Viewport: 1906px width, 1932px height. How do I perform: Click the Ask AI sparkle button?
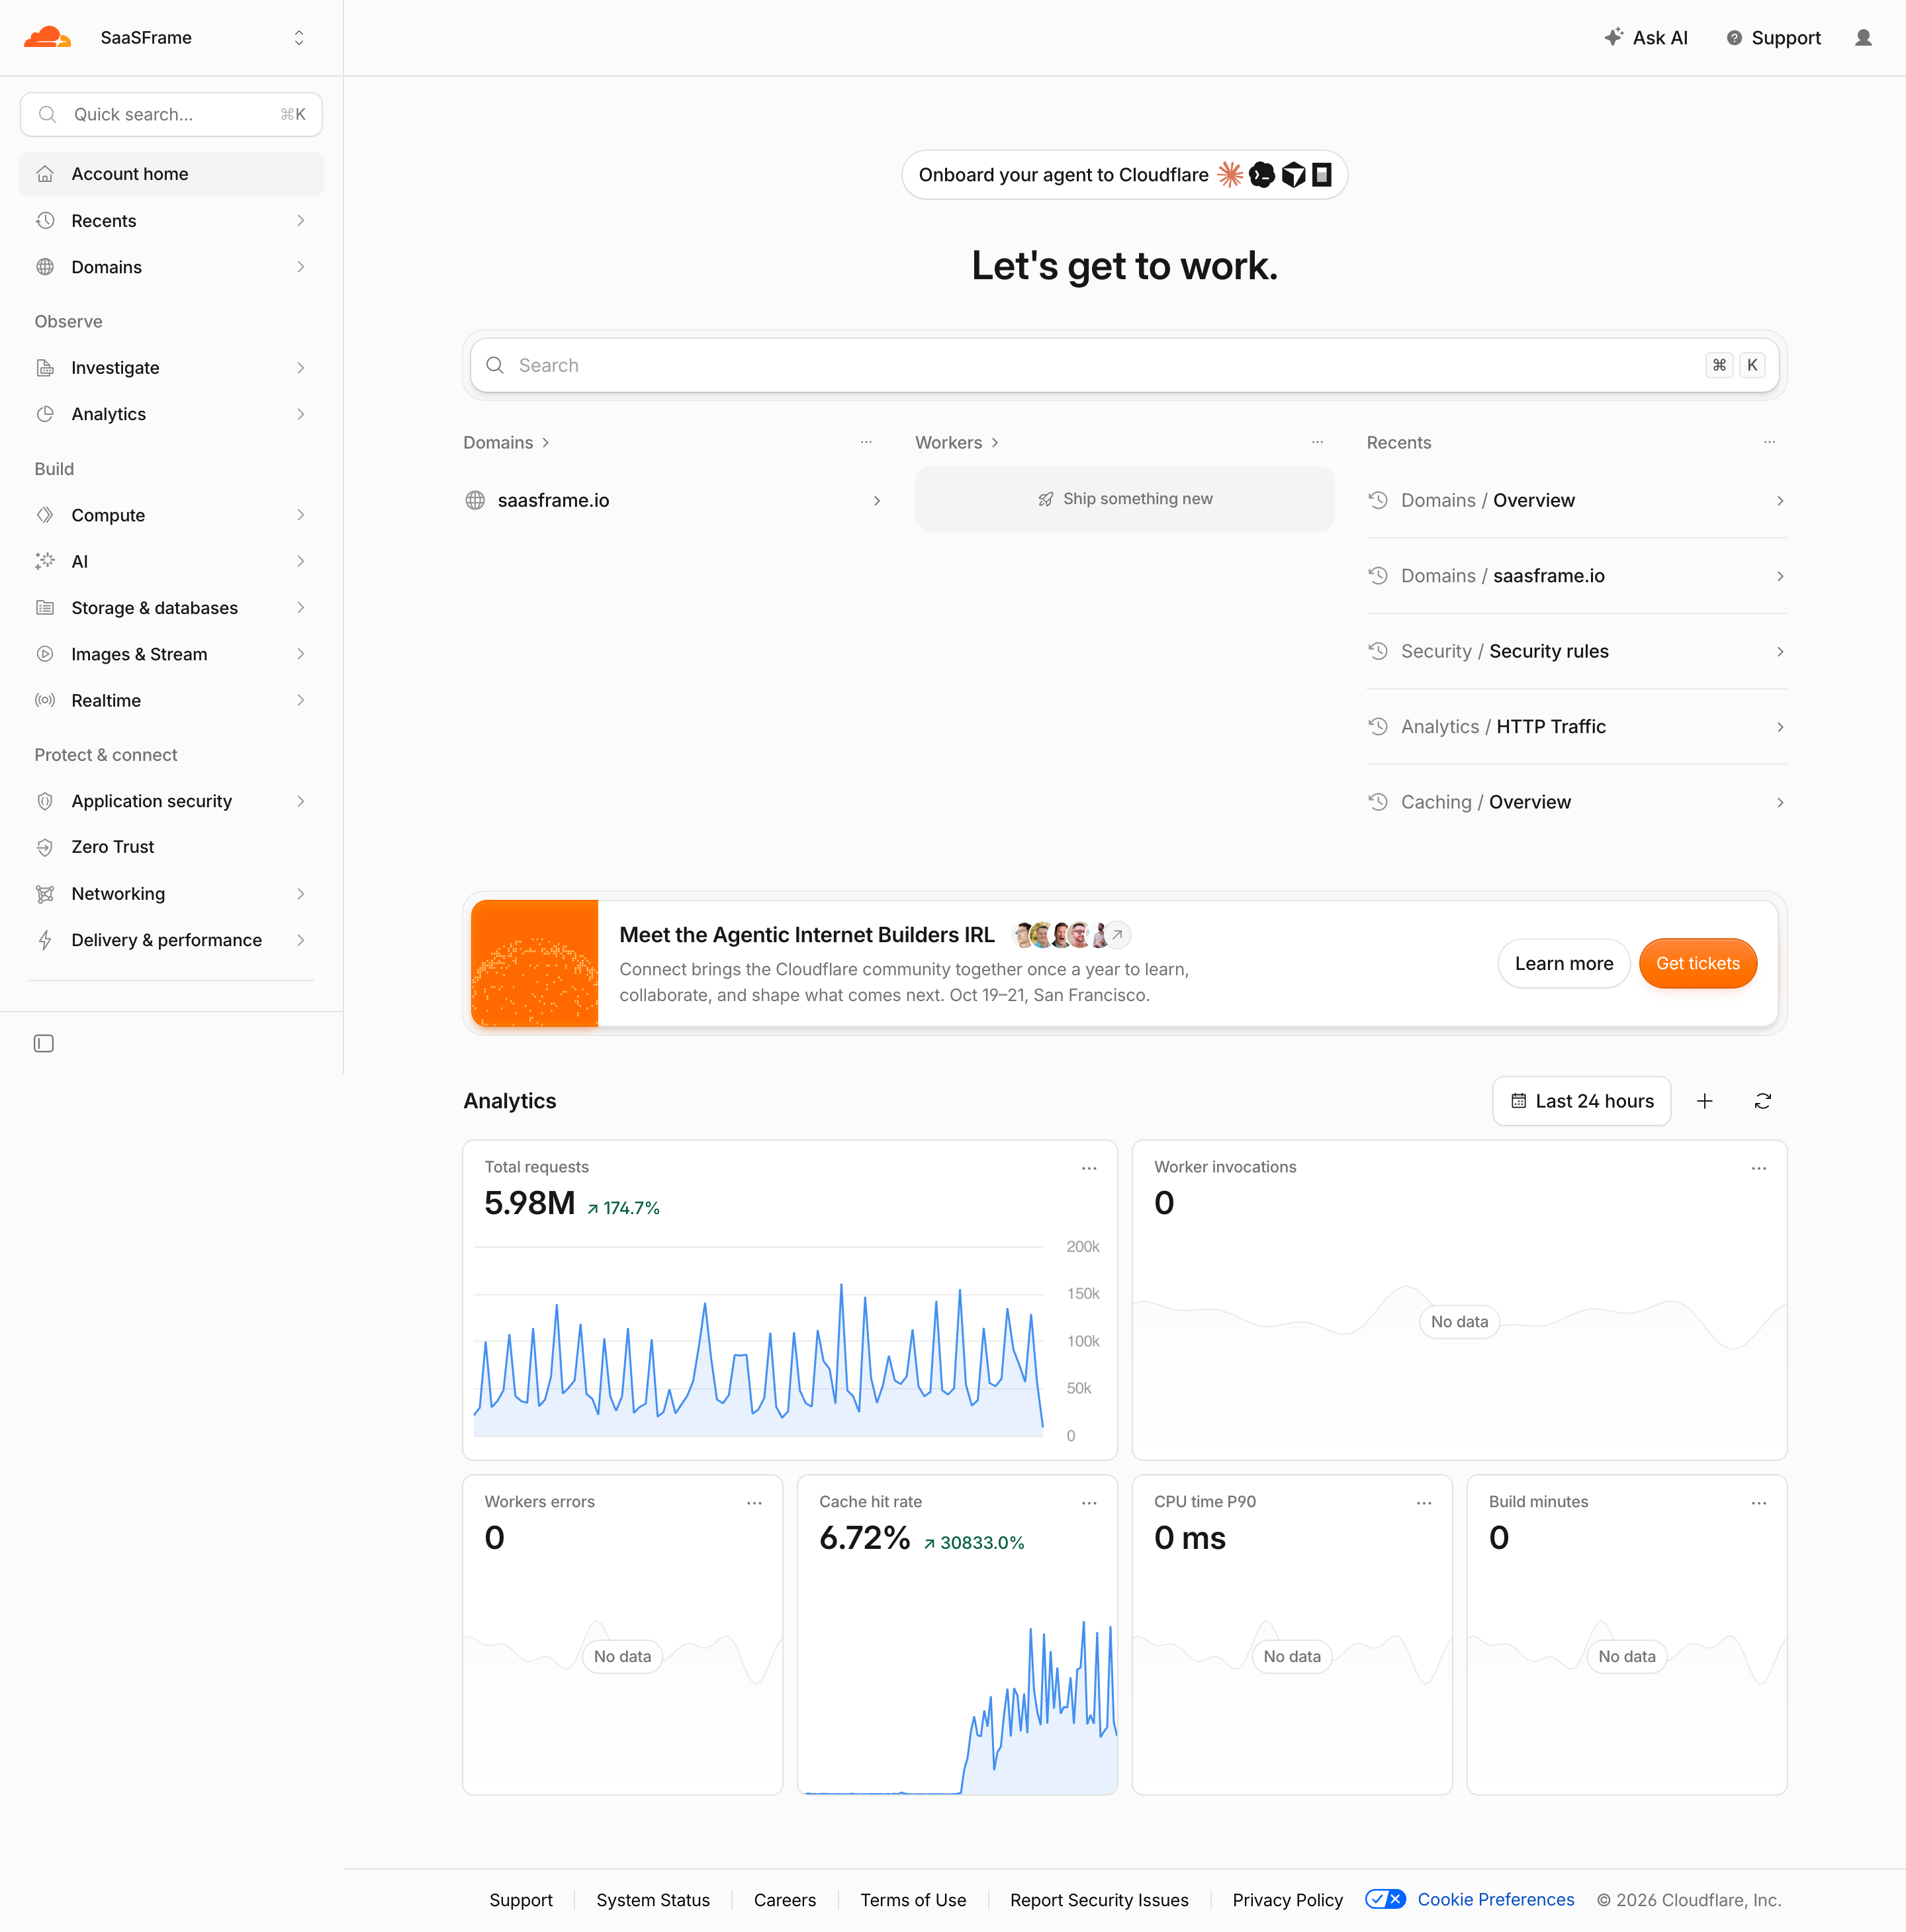pos(1646,38)
